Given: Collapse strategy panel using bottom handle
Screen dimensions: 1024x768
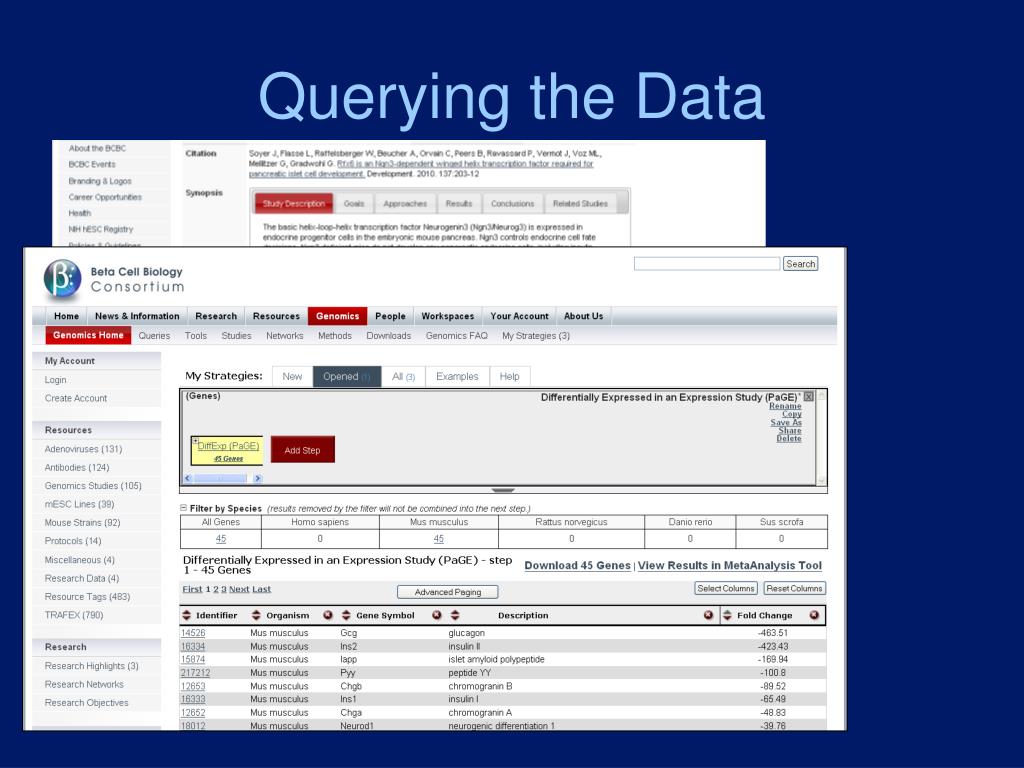Looking at the screenshot, I should click(x=503, y=490).
